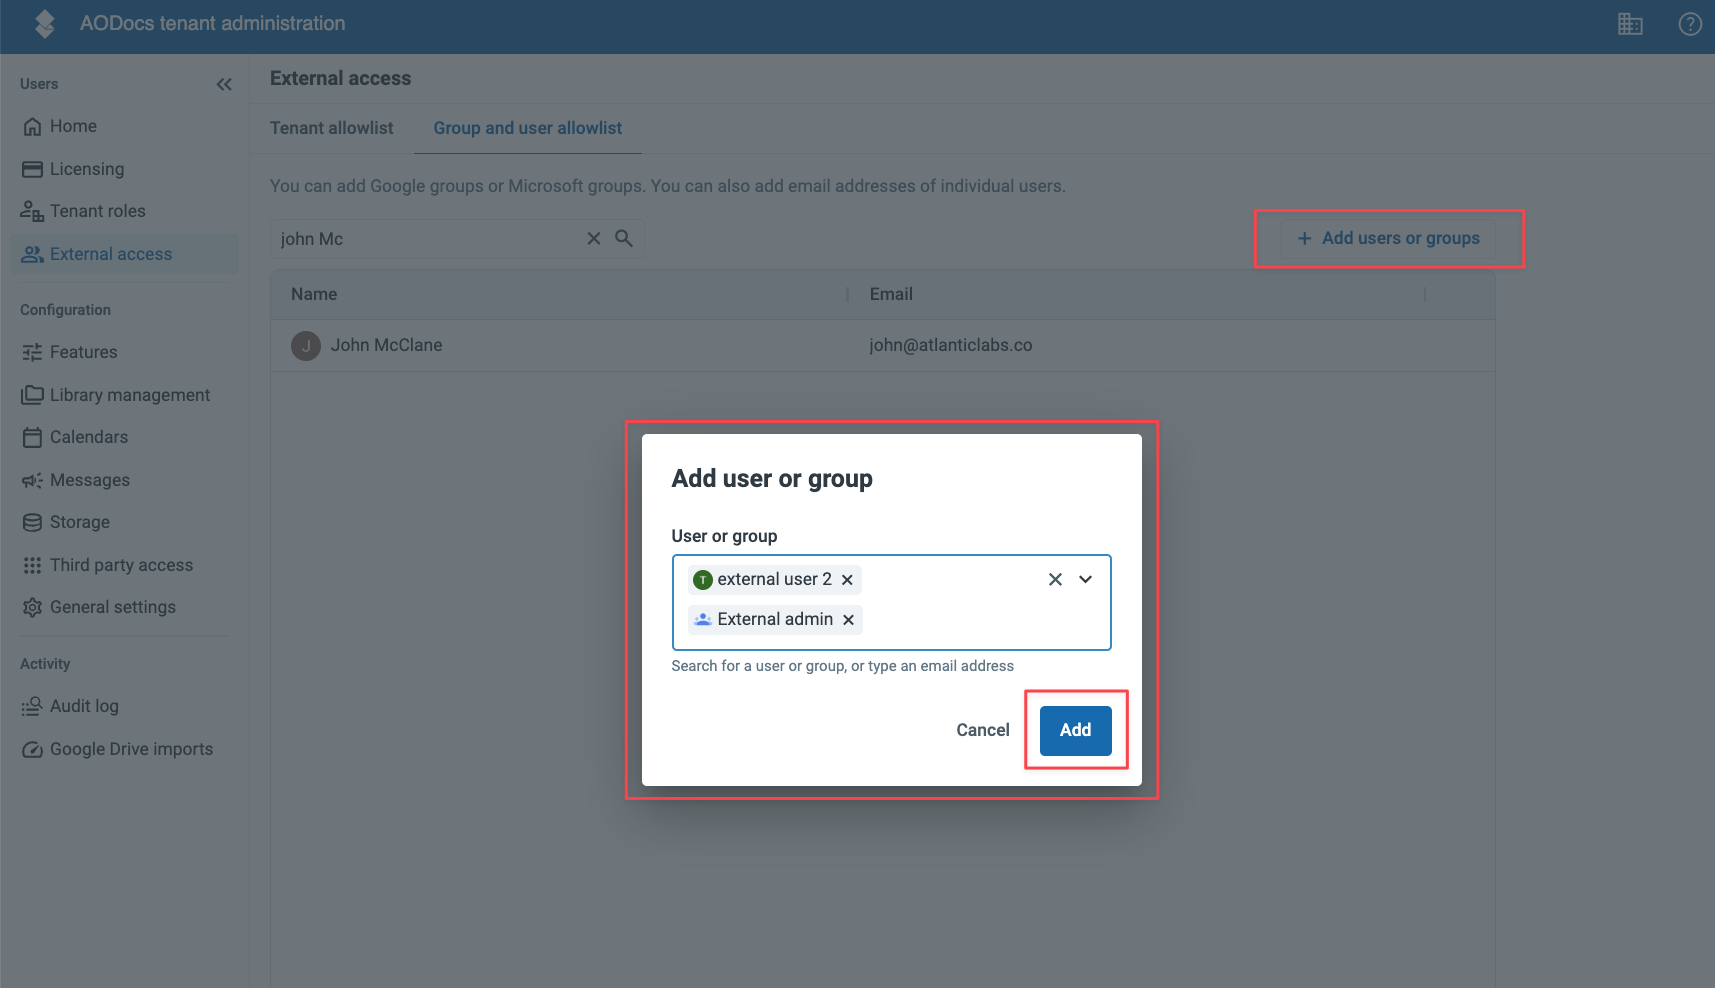Open Messages configuration
The image size is (1715, 988).
tap(124, 480)
